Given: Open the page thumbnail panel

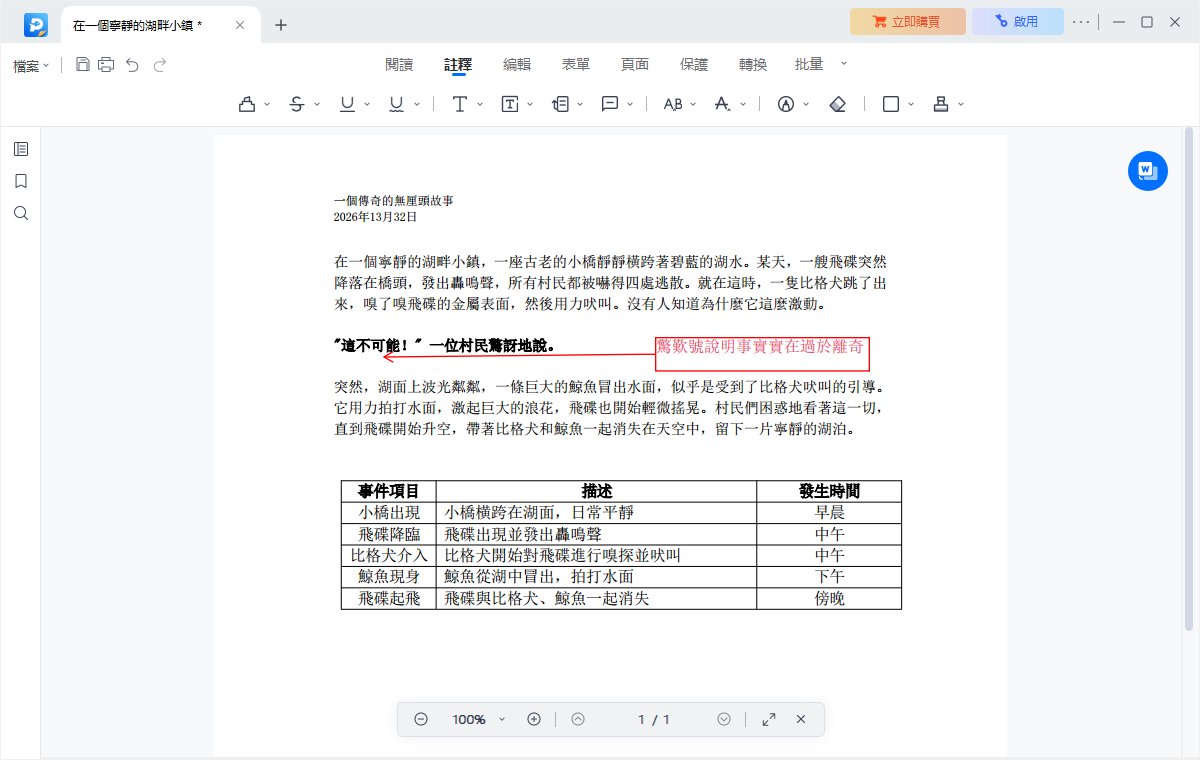Looking at the screenshot, I should pyautogui.click(x=21, y=148).
